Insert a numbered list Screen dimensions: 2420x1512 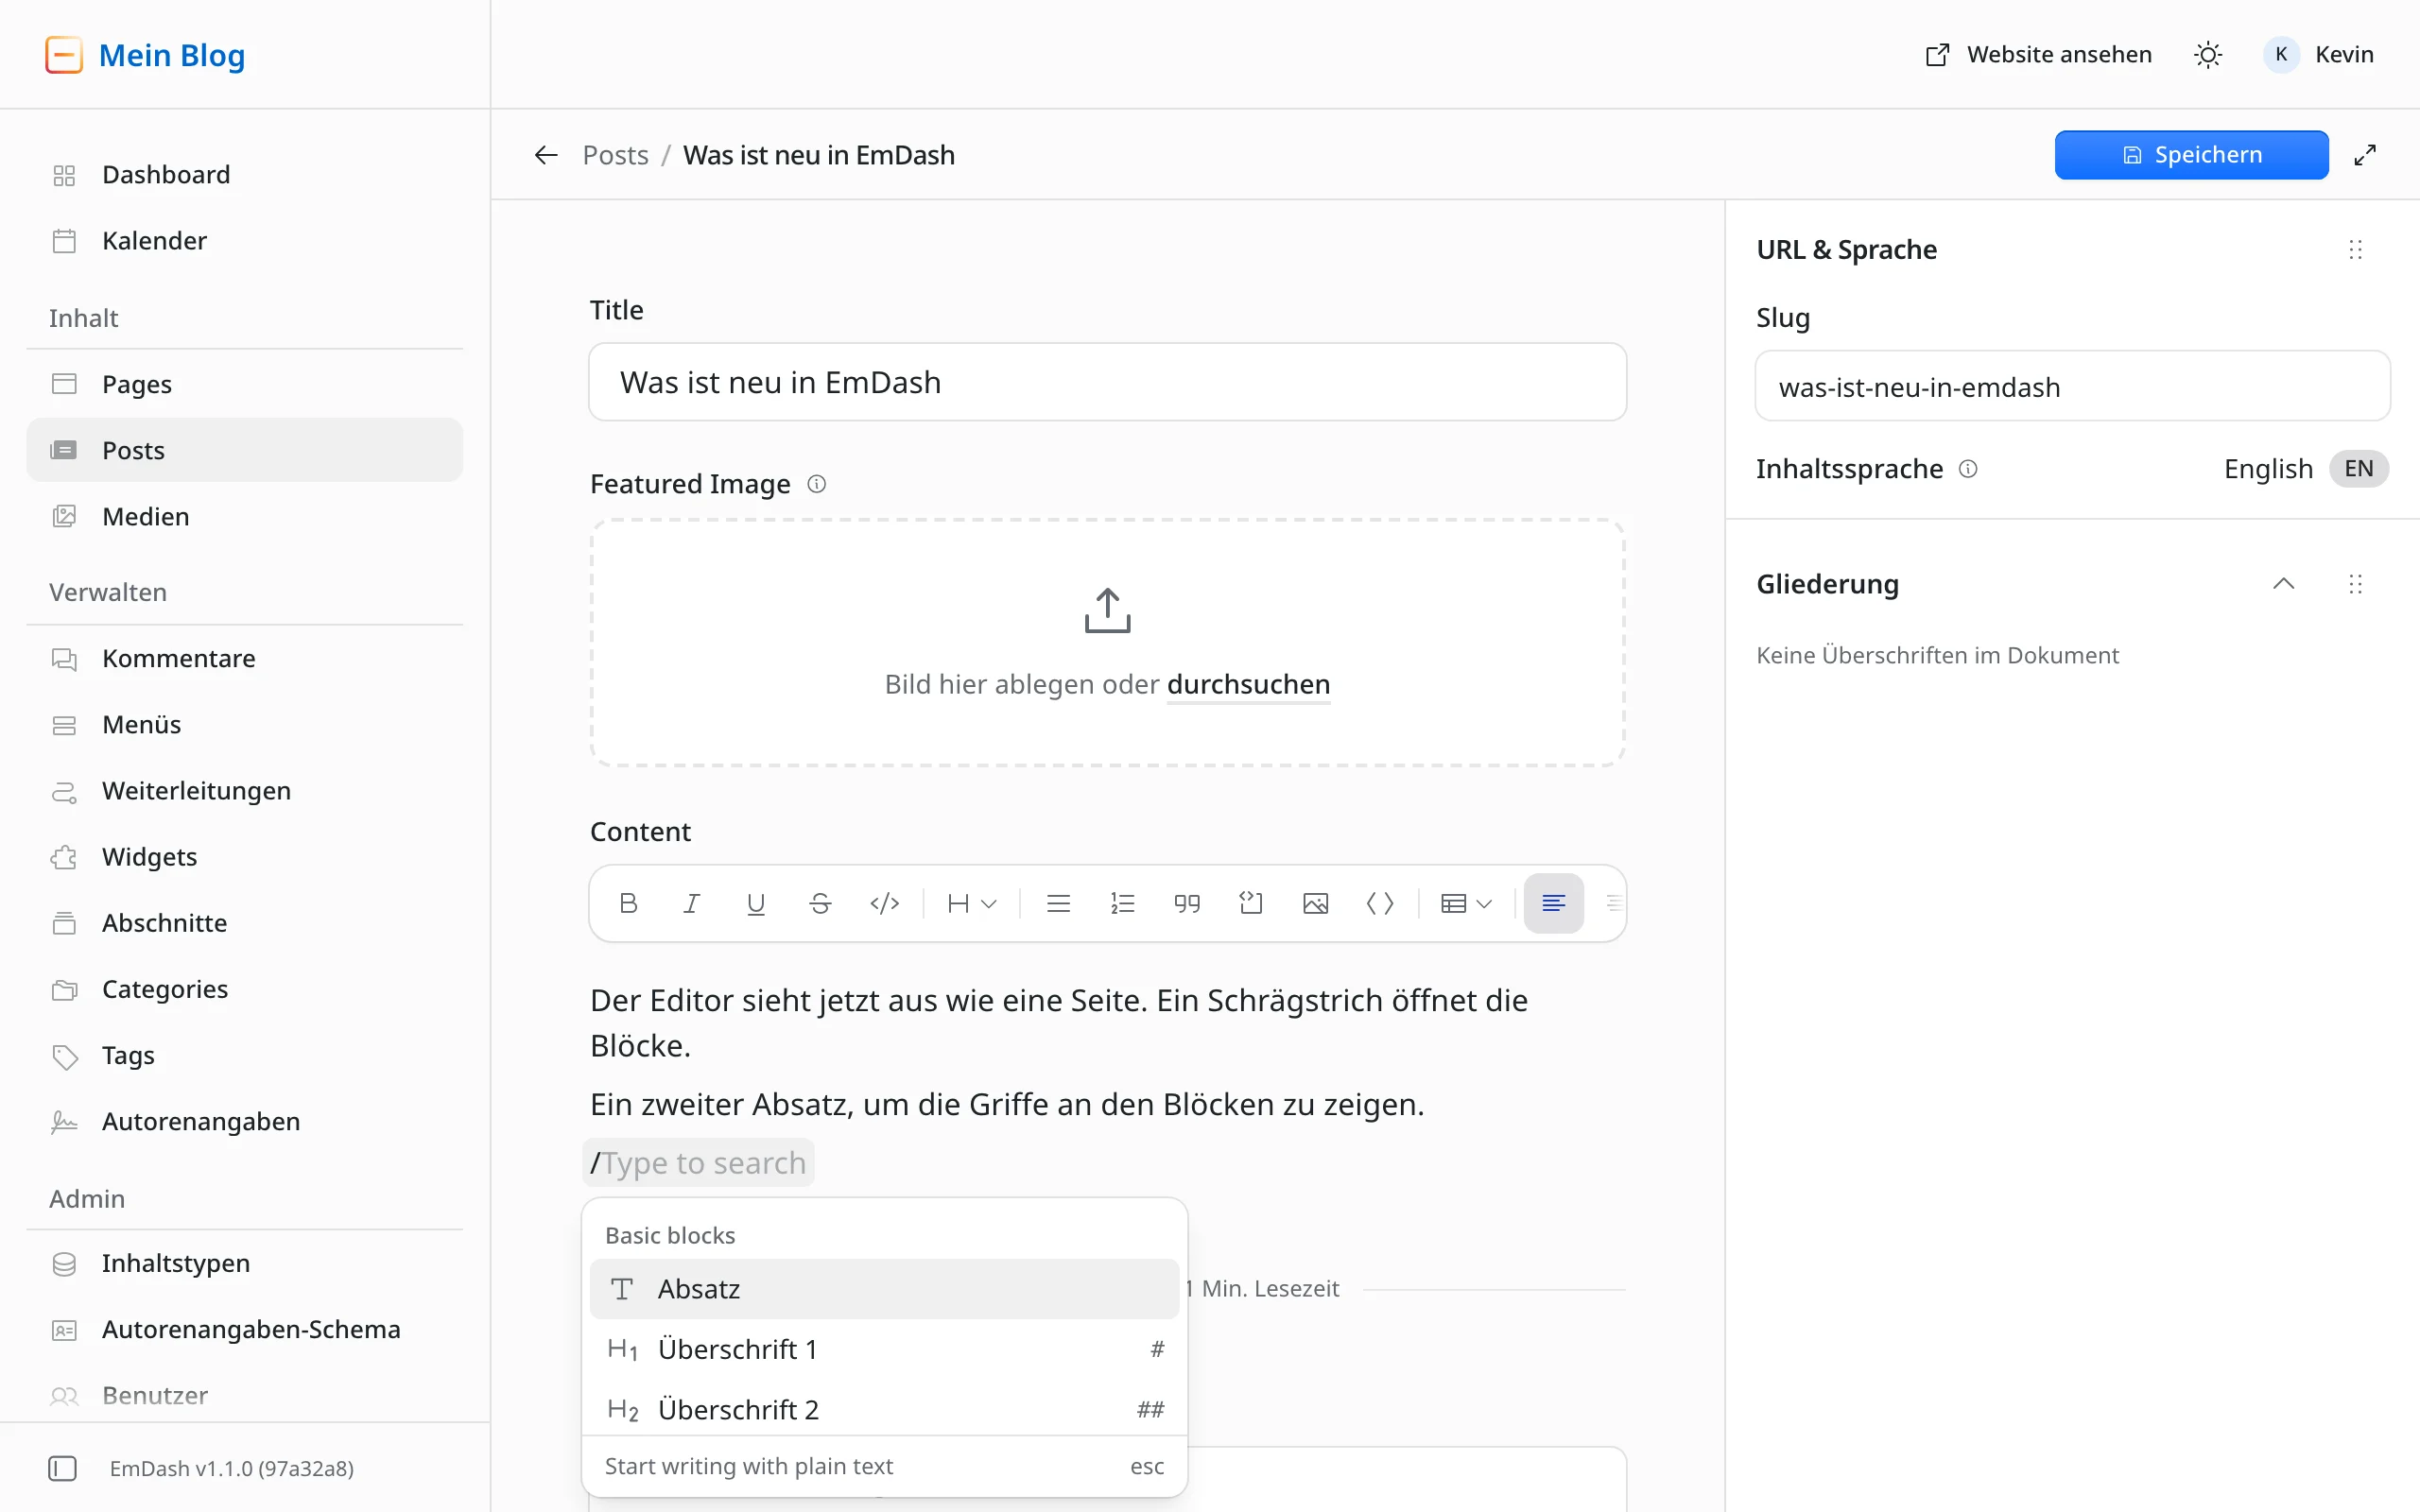coord(1122,903)
